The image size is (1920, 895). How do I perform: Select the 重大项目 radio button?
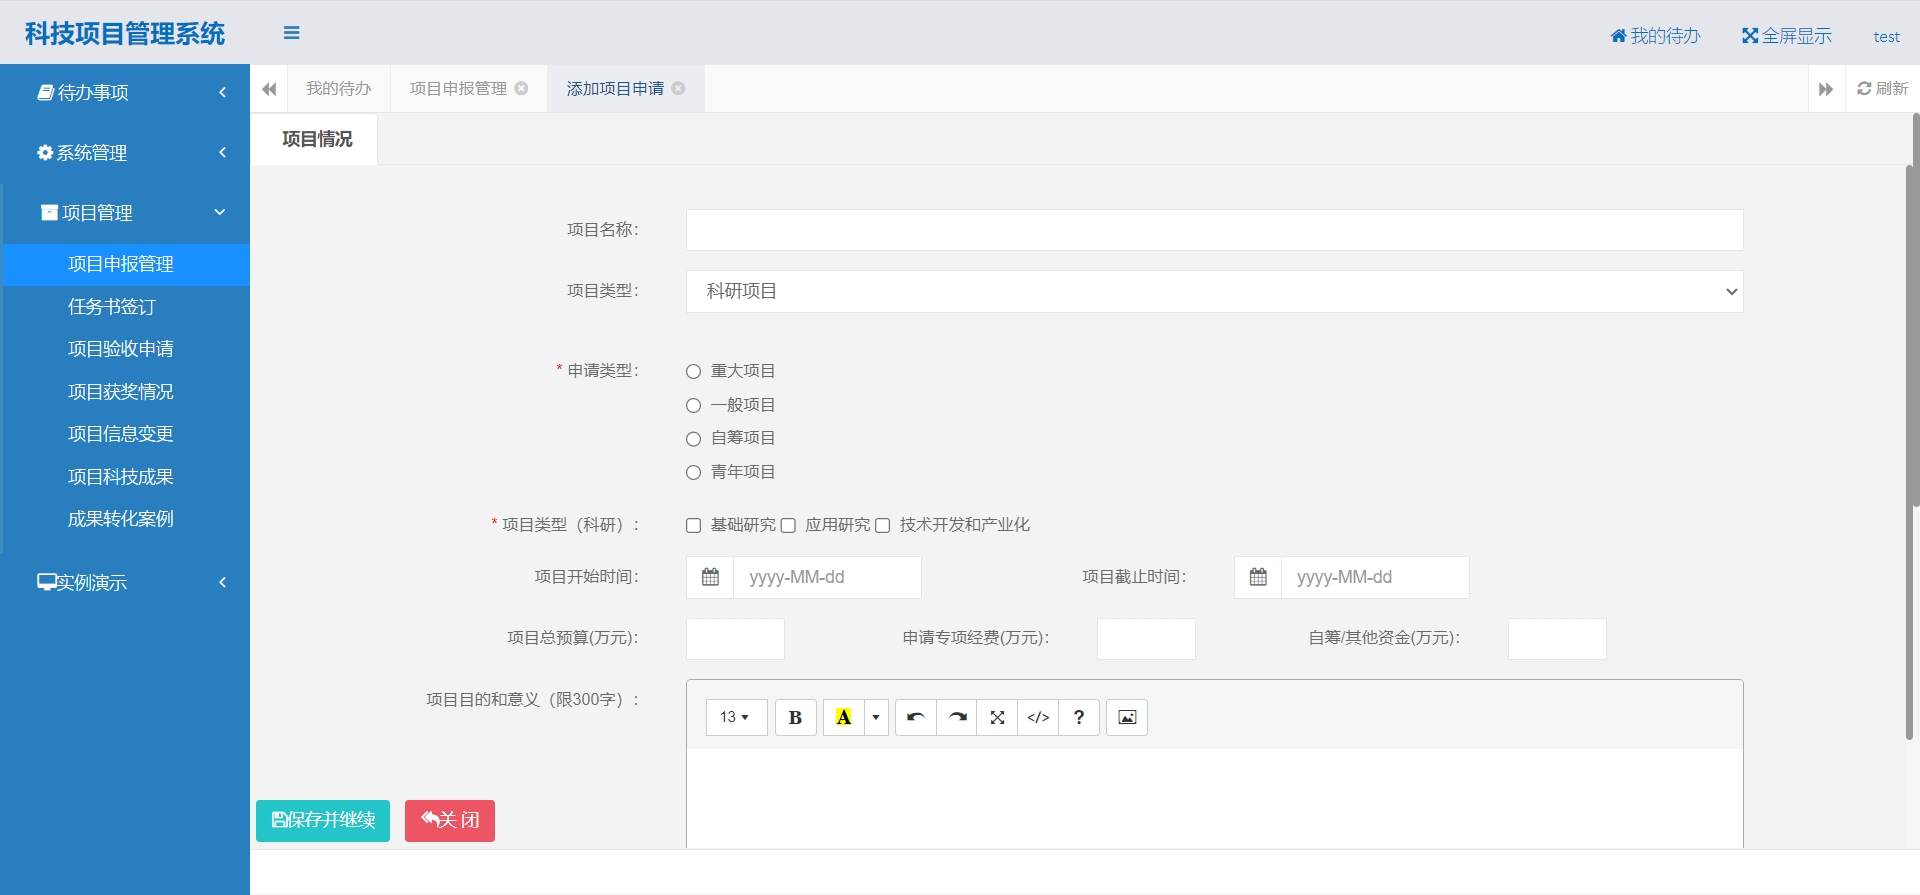[693, 371]
